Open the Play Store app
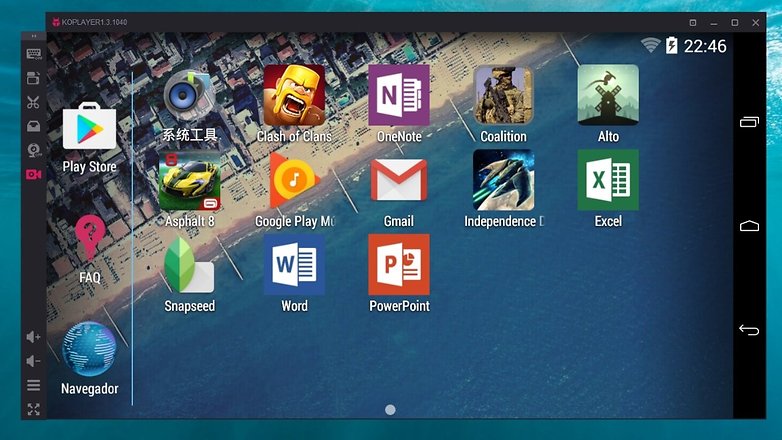Screen dimensions: 782x440 [x=89, y=127]
